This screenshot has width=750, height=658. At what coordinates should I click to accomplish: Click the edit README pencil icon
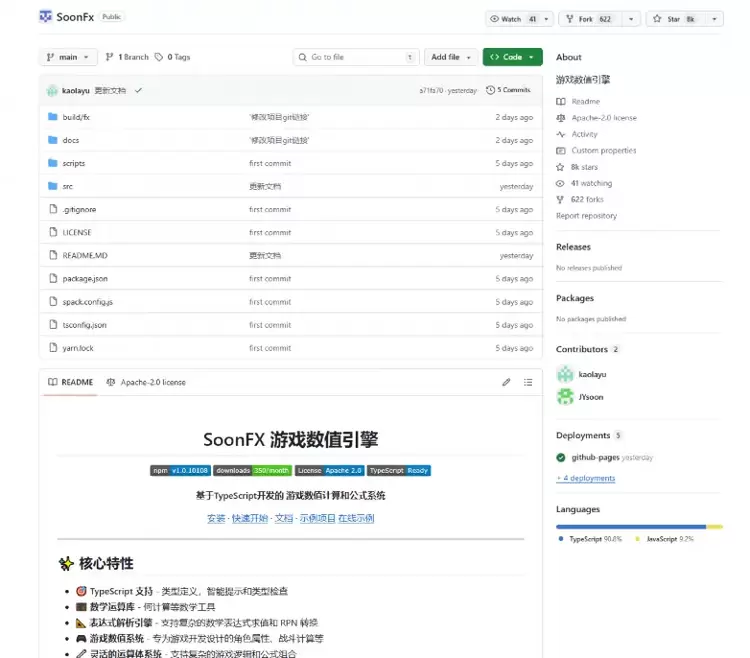coord(506,382)
